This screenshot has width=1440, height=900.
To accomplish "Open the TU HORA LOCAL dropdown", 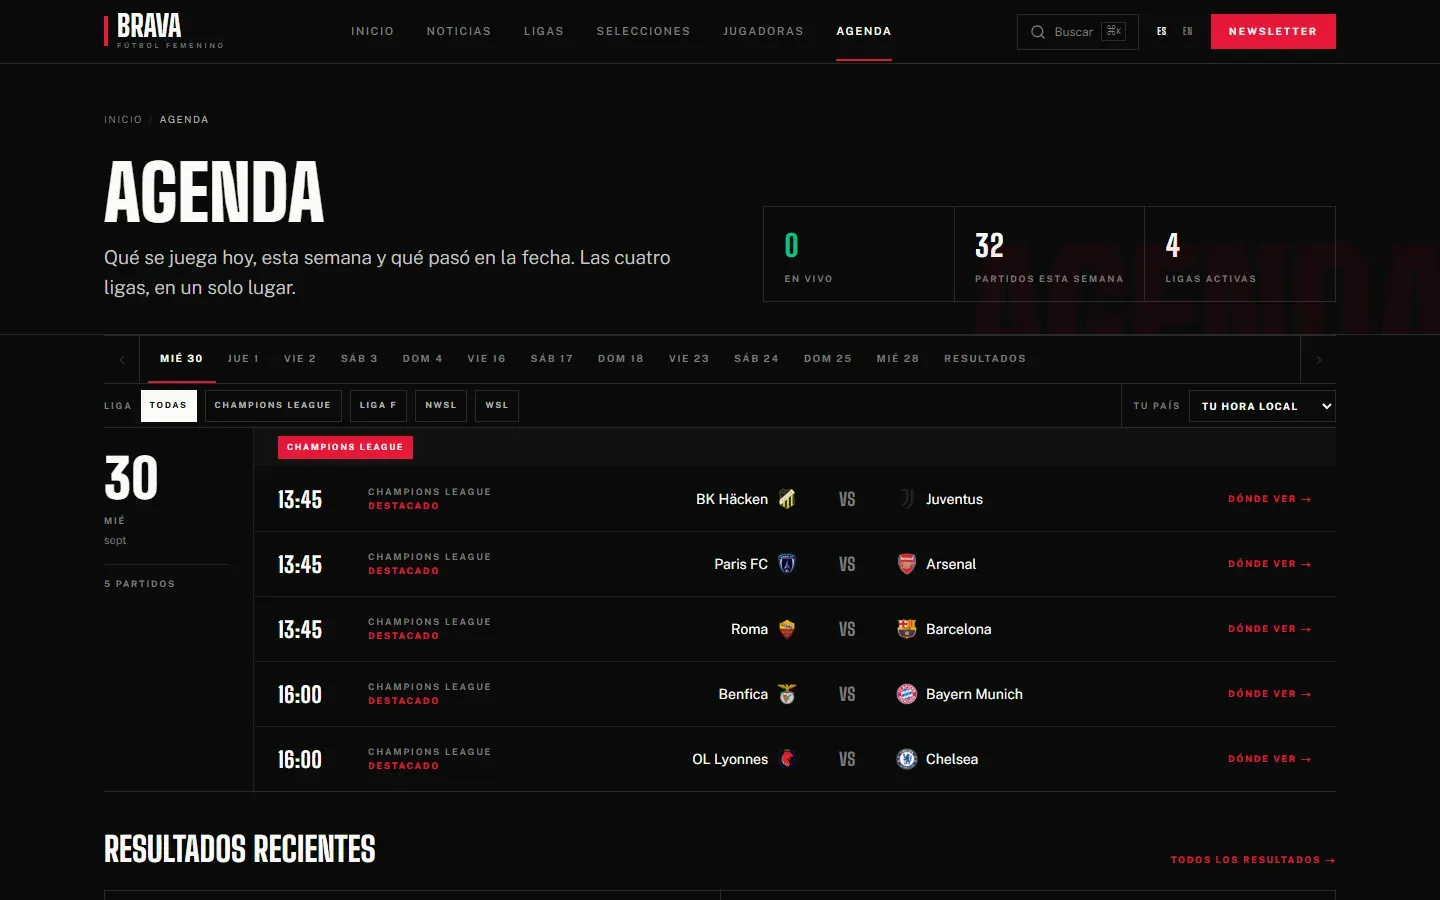I will pyautogui.click(x=1262, y=406).
